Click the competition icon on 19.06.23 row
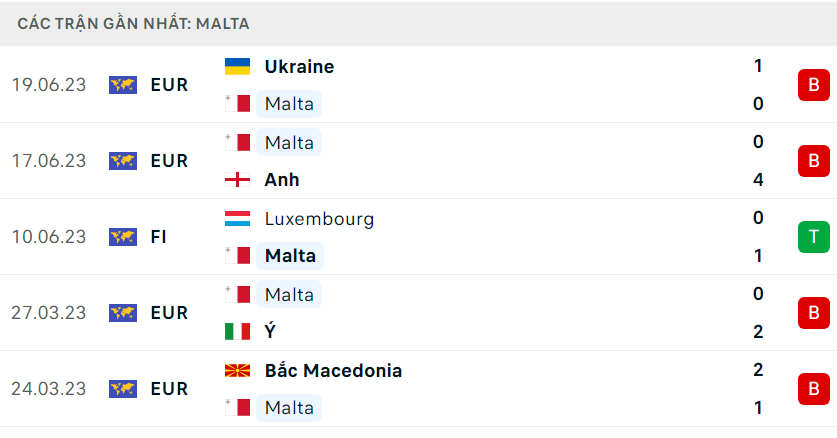 [x=123, y=85]
